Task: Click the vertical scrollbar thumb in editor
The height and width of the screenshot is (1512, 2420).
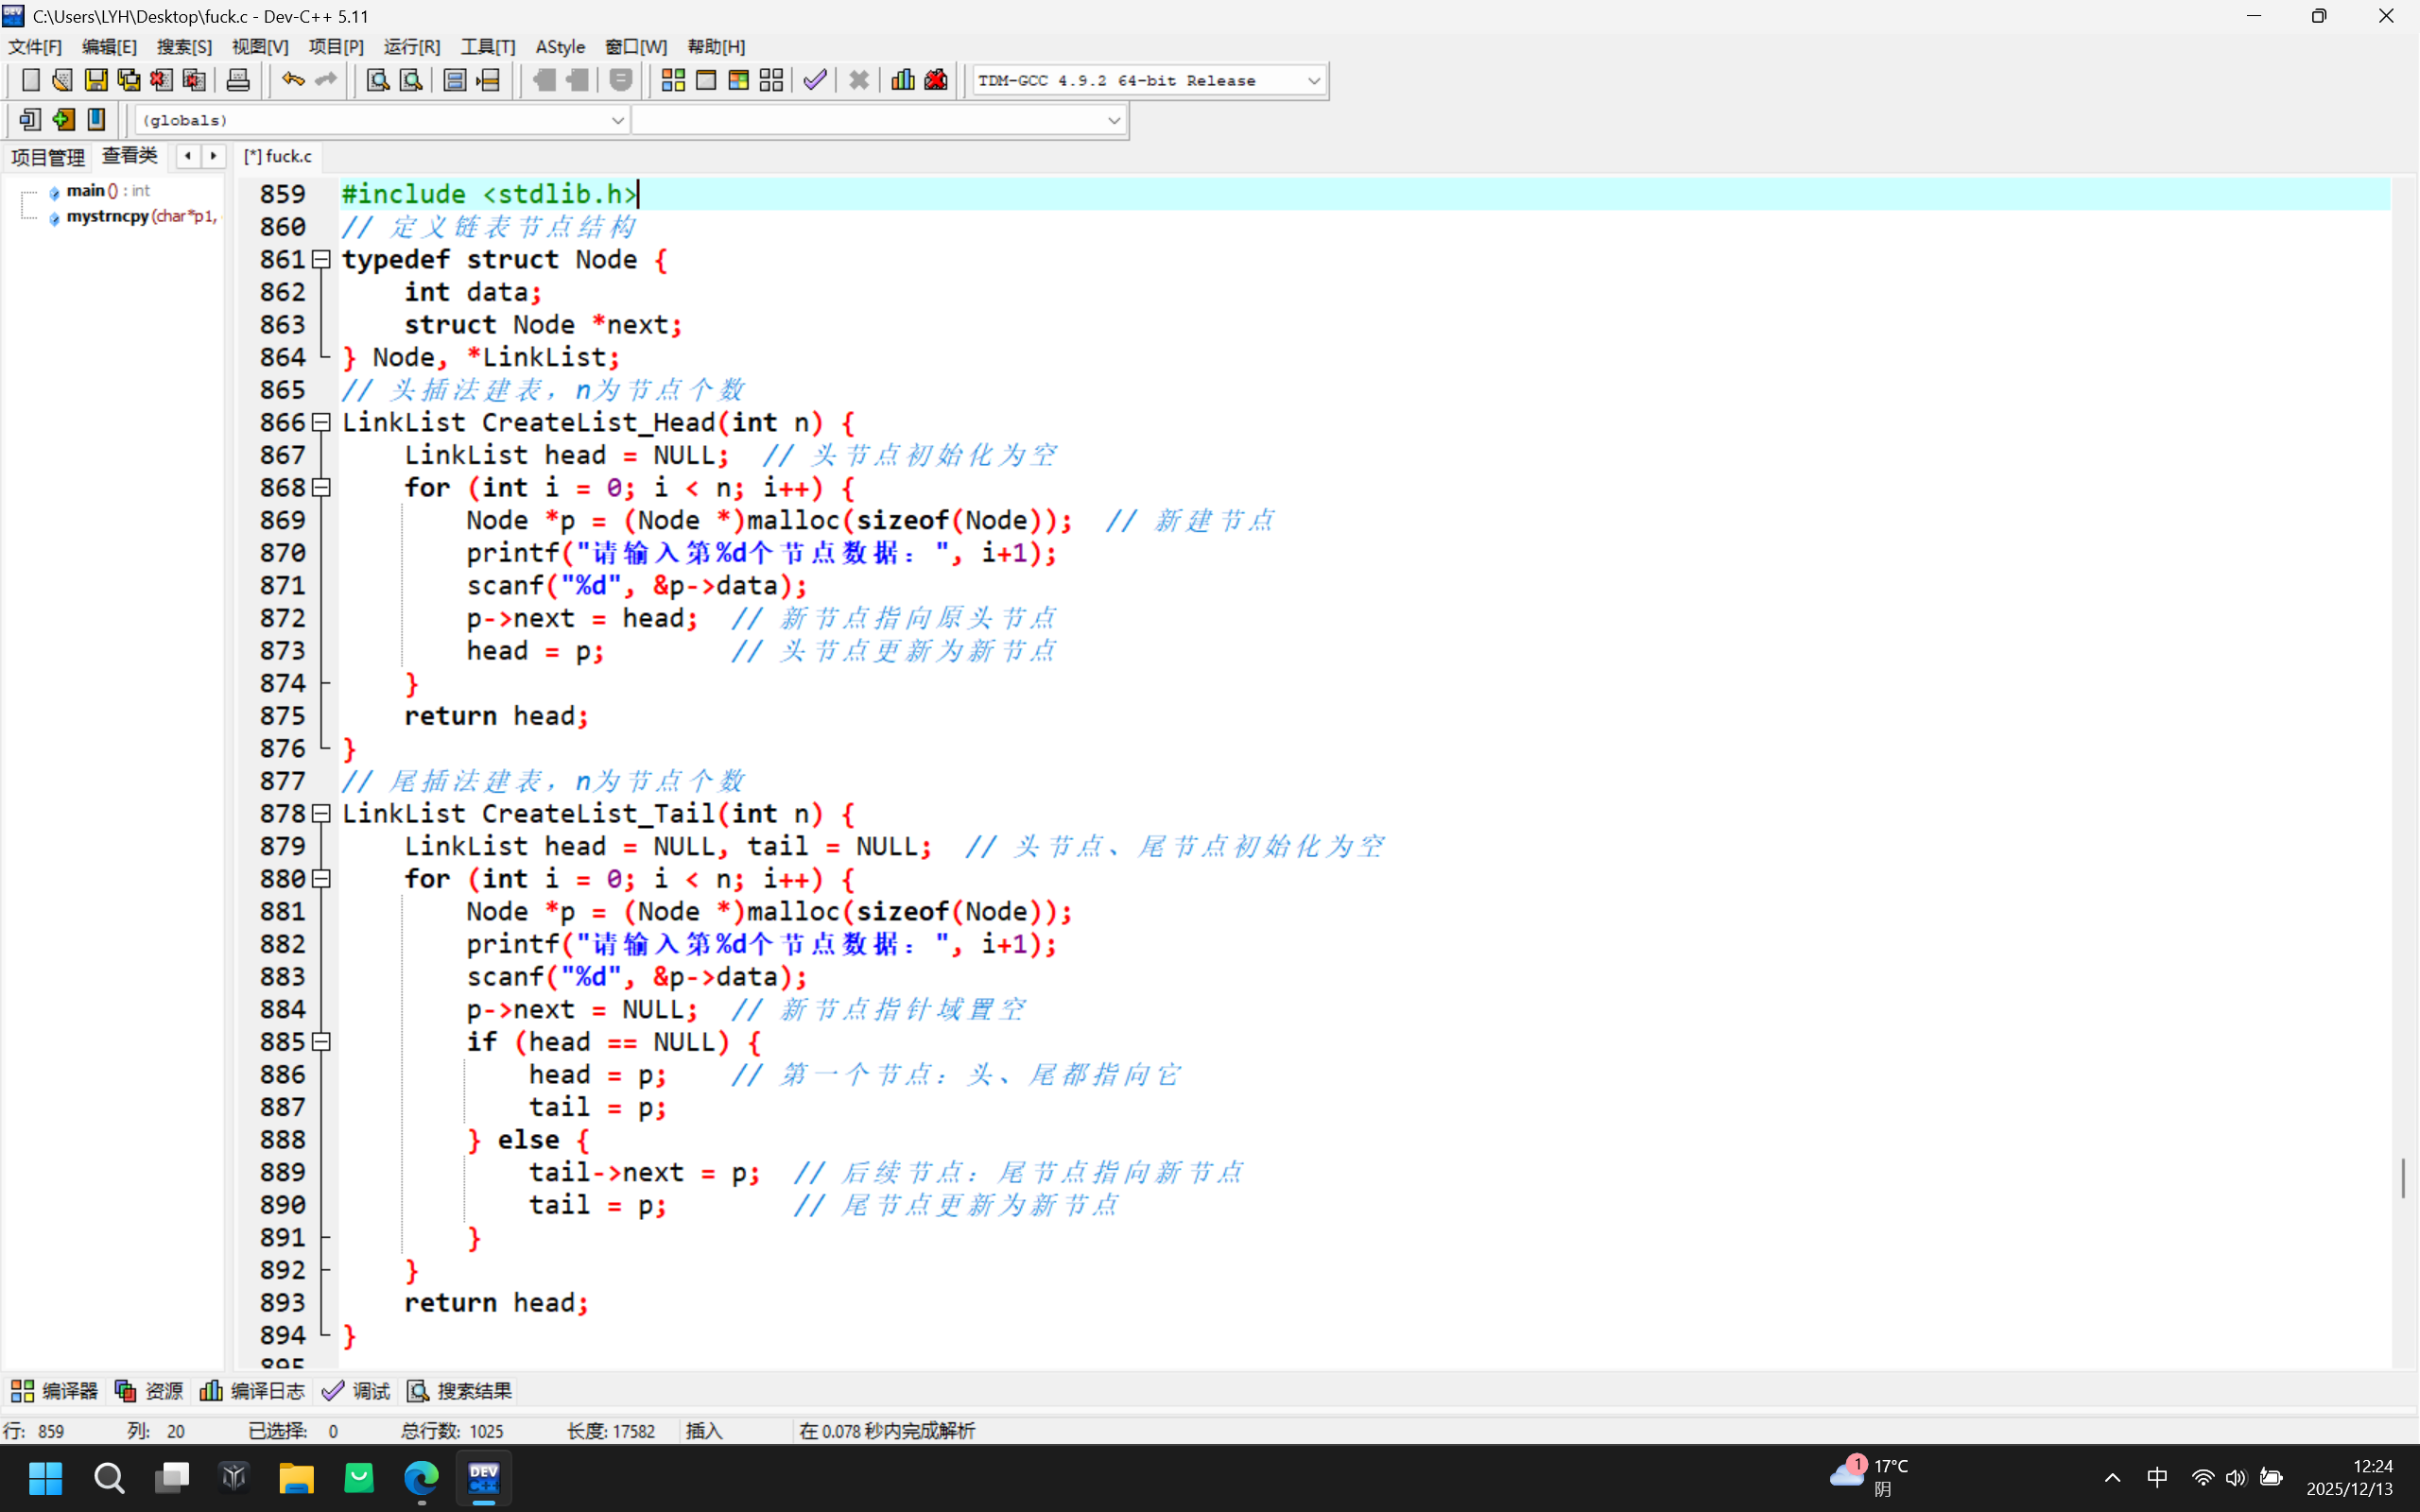Action: (x=2402, y=1178)
